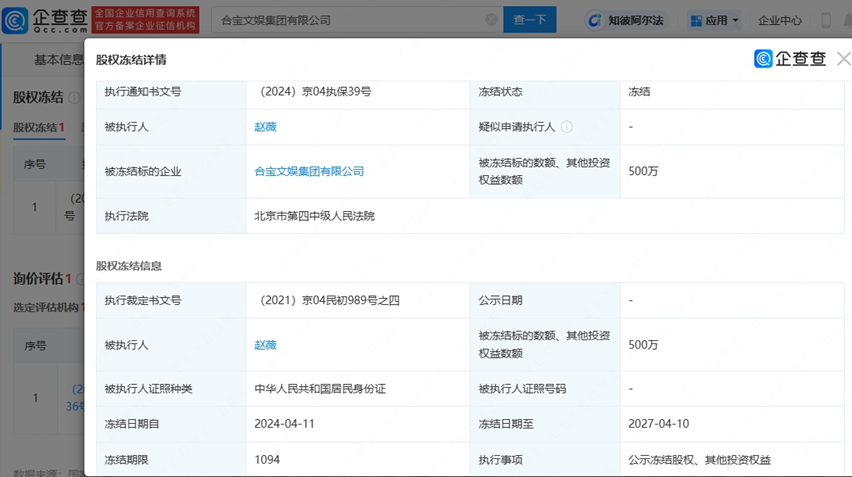Click the info icon beside 股权冻结 heading
Screen dimensions: 852x477
tap(74, 97)
